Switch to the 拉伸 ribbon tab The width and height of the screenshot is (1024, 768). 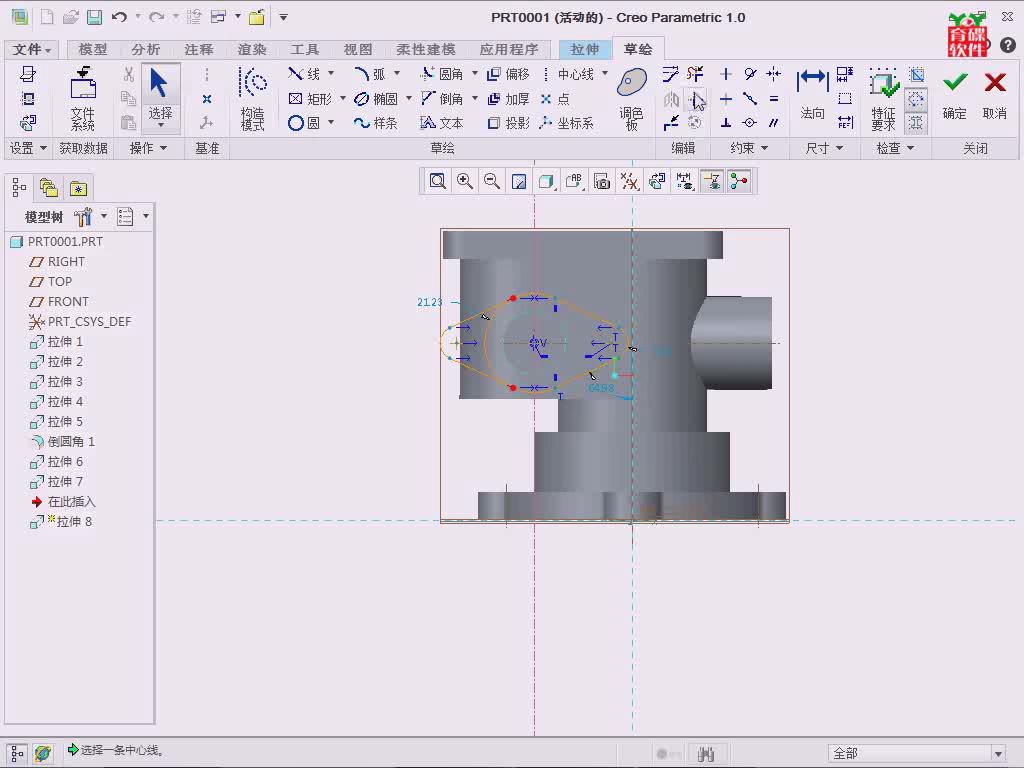click(584, 50)
